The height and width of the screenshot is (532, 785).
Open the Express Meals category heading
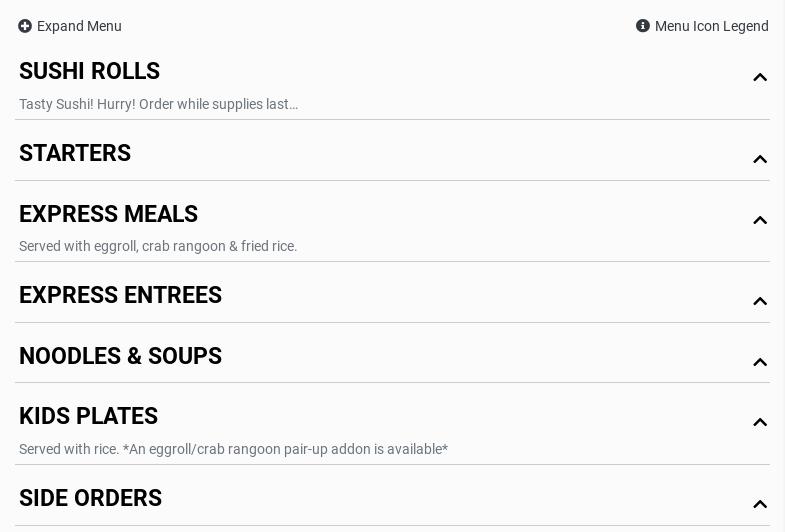pos(108,214)
